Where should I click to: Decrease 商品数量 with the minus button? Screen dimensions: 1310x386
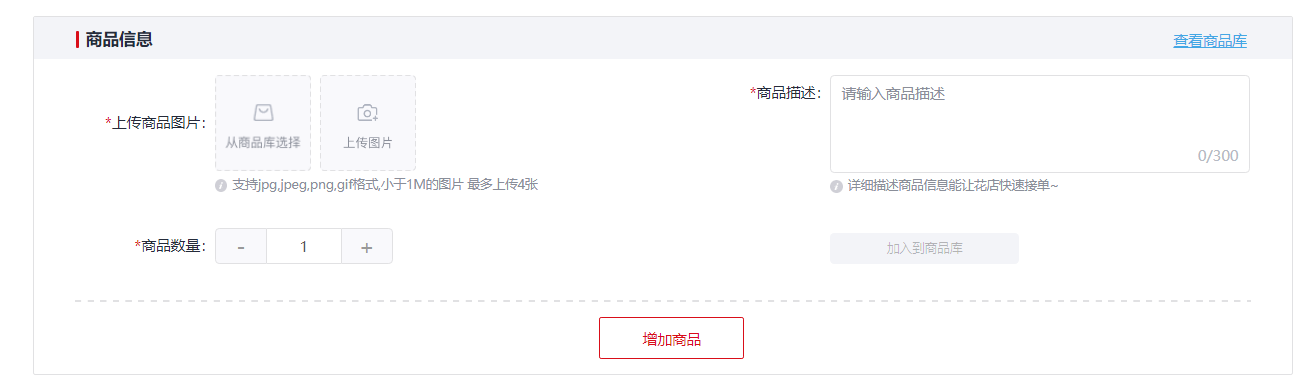[241, 247]
